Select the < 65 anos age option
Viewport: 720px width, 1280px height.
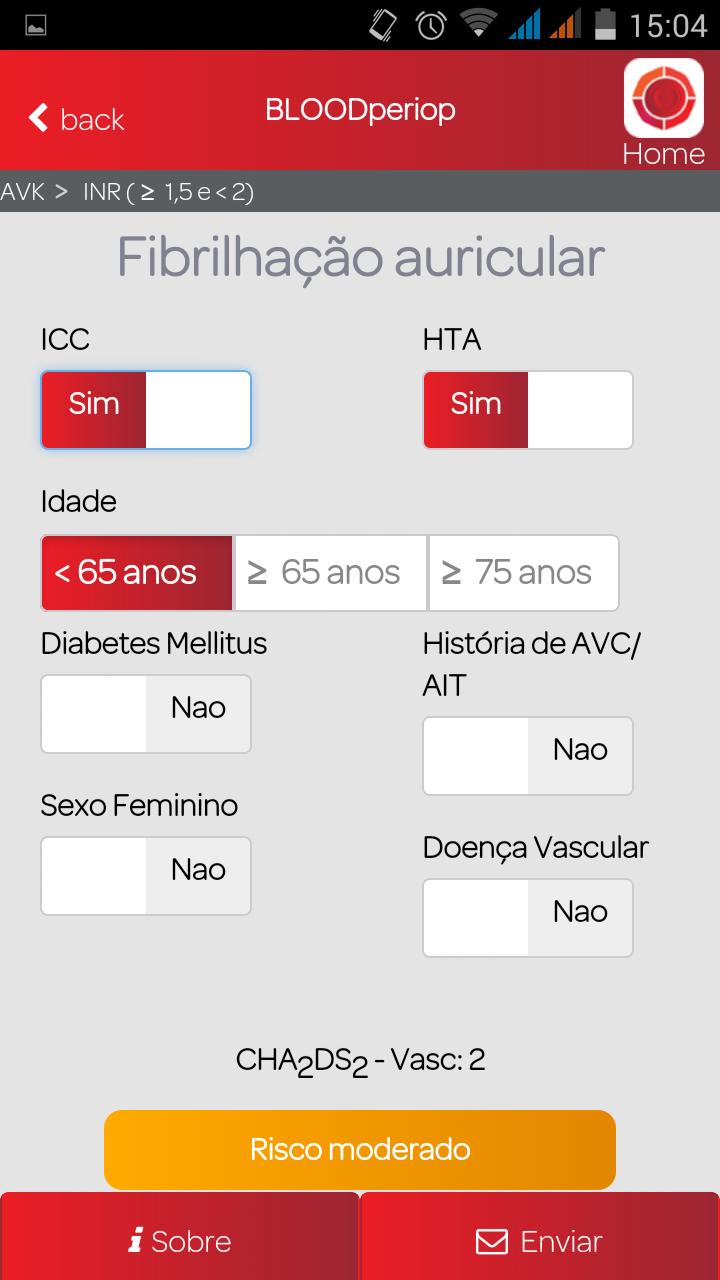[137, 573]
